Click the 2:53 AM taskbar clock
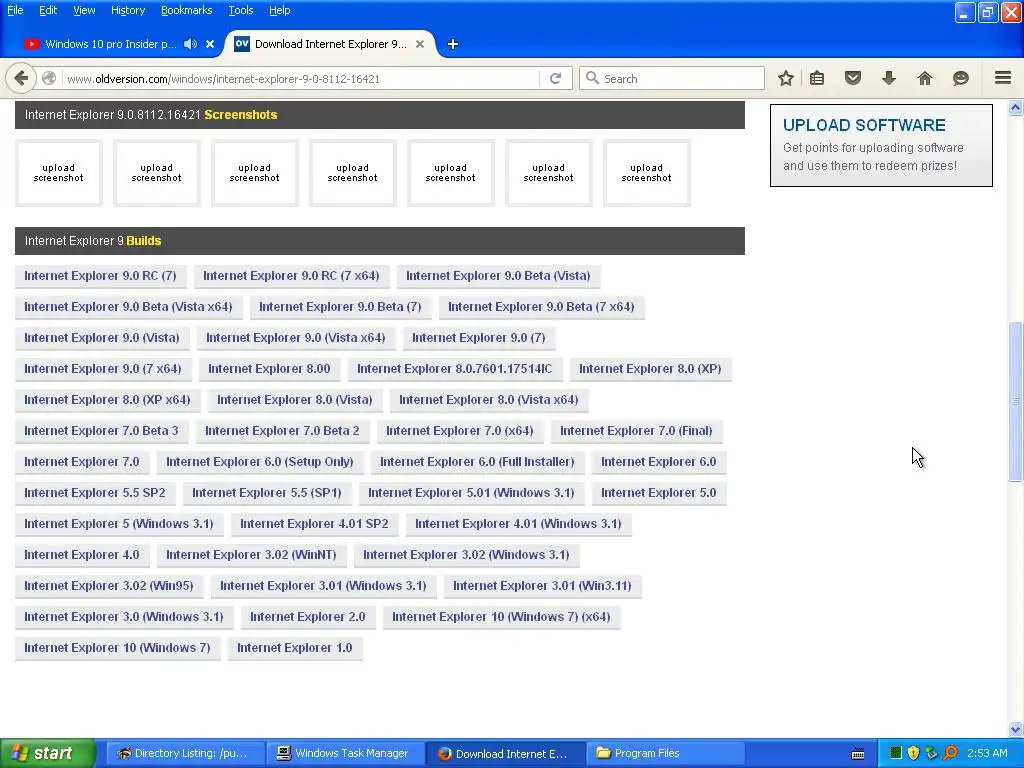Screen dimensions: 1024x768 point(987,754)
